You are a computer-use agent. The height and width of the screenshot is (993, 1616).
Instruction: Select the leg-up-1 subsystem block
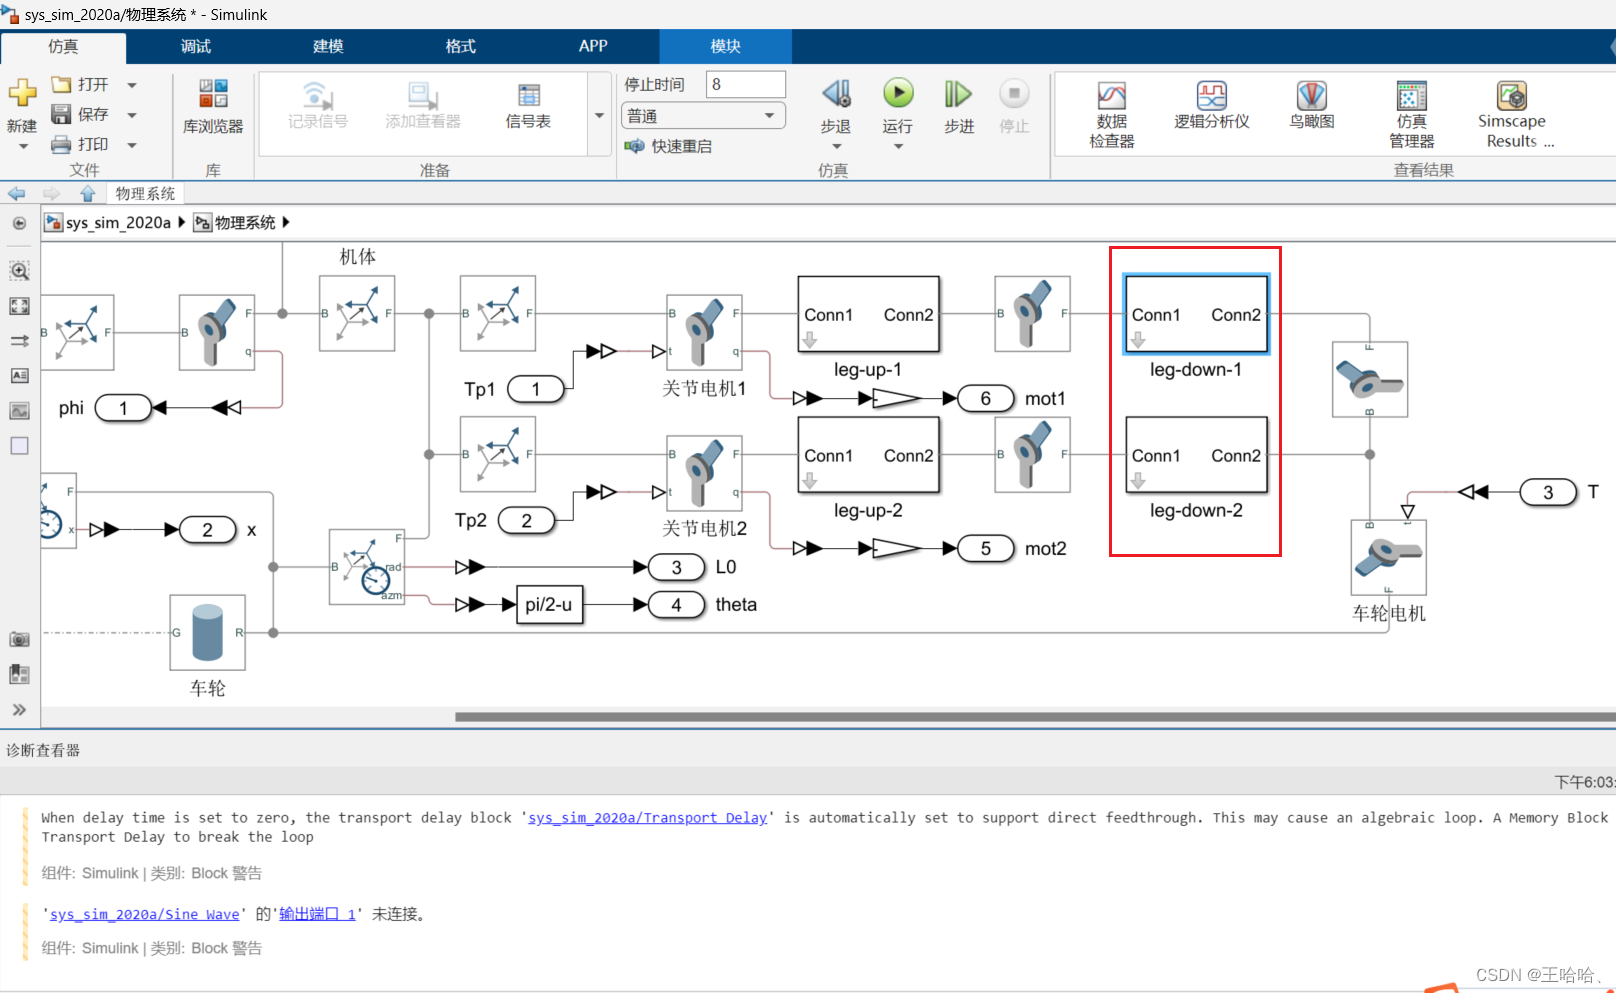[868, 314]
